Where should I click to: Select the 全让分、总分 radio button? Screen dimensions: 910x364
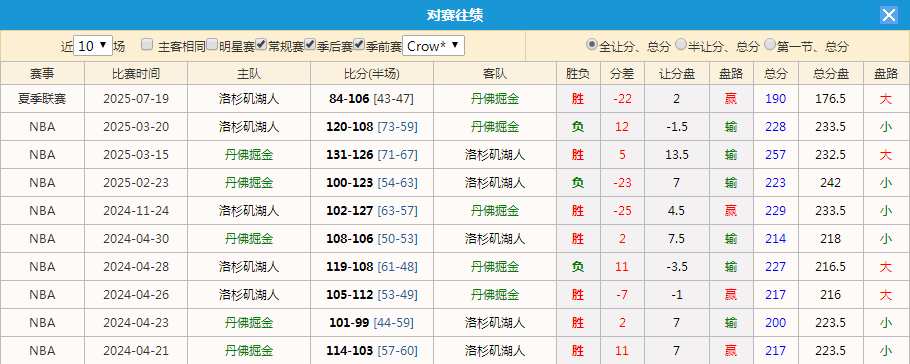tap(591, 44)
